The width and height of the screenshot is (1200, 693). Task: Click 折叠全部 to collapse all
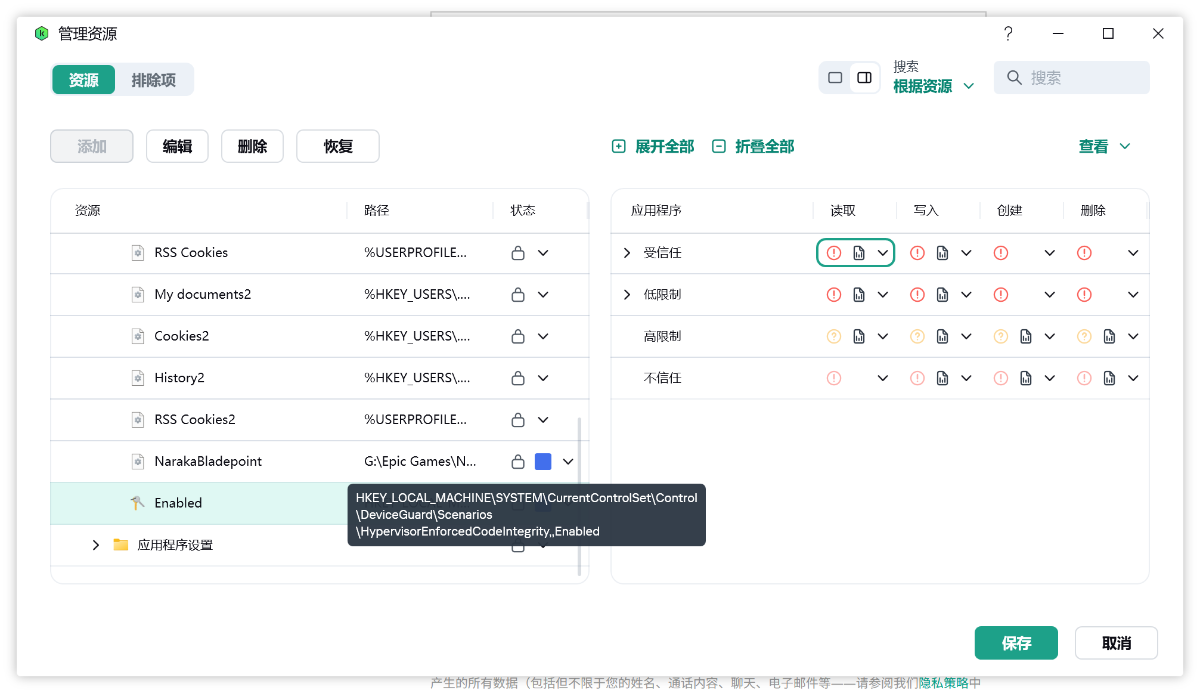click(753, 147)
